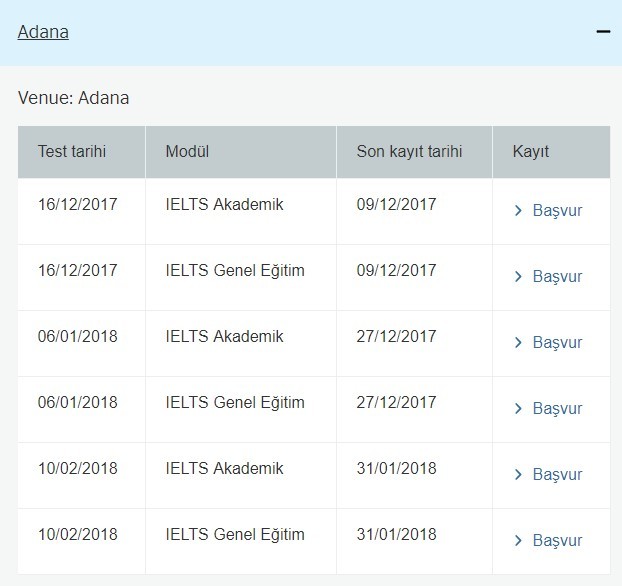
Task: Click the first IELTS Akademik module cell
Action: point(225,205)
